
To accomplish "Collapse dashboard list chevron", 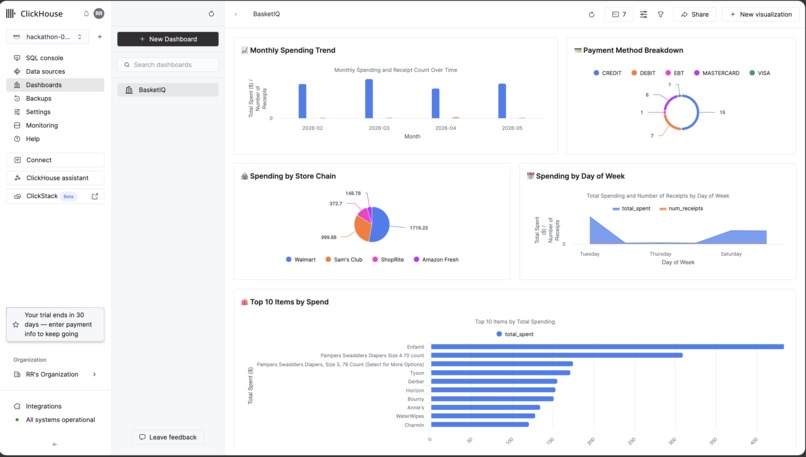I will [236, 14].
